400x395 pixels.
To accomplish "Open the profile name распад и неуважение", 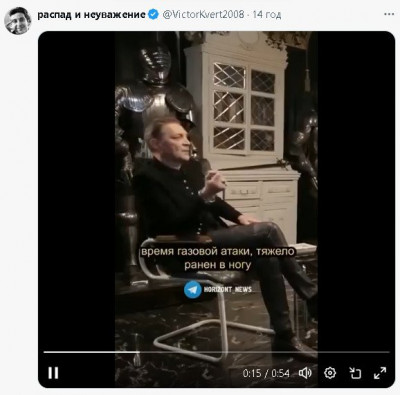I will click(91, 15).
